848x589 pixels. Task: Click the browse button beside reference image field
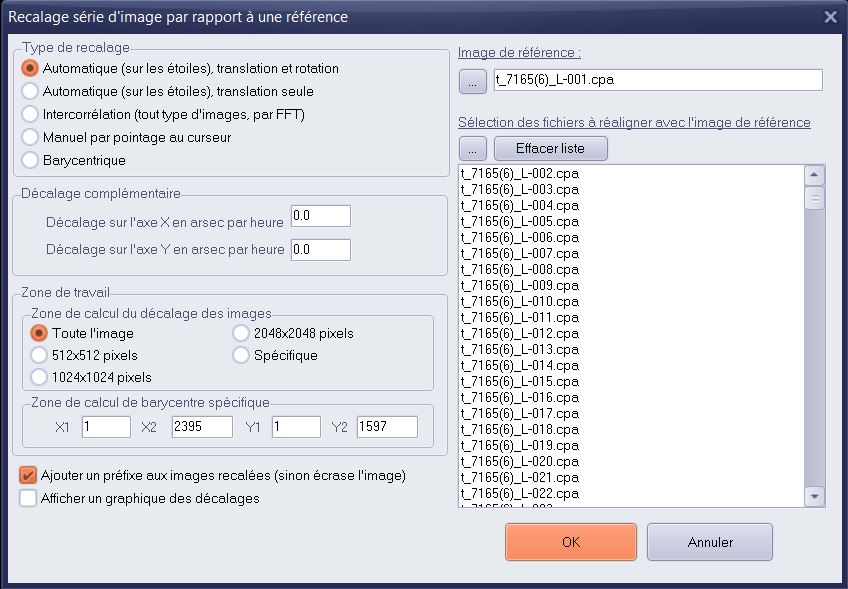[473, 80]
